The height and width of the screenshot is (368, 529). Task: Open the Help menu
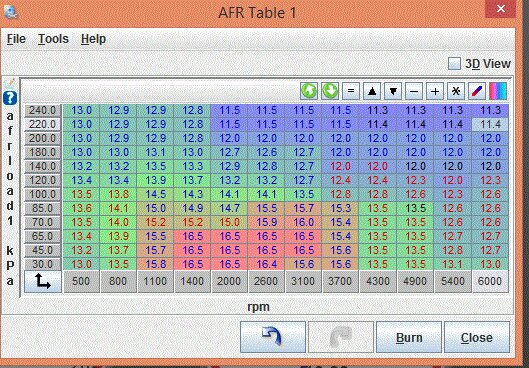tap(93, 39)
